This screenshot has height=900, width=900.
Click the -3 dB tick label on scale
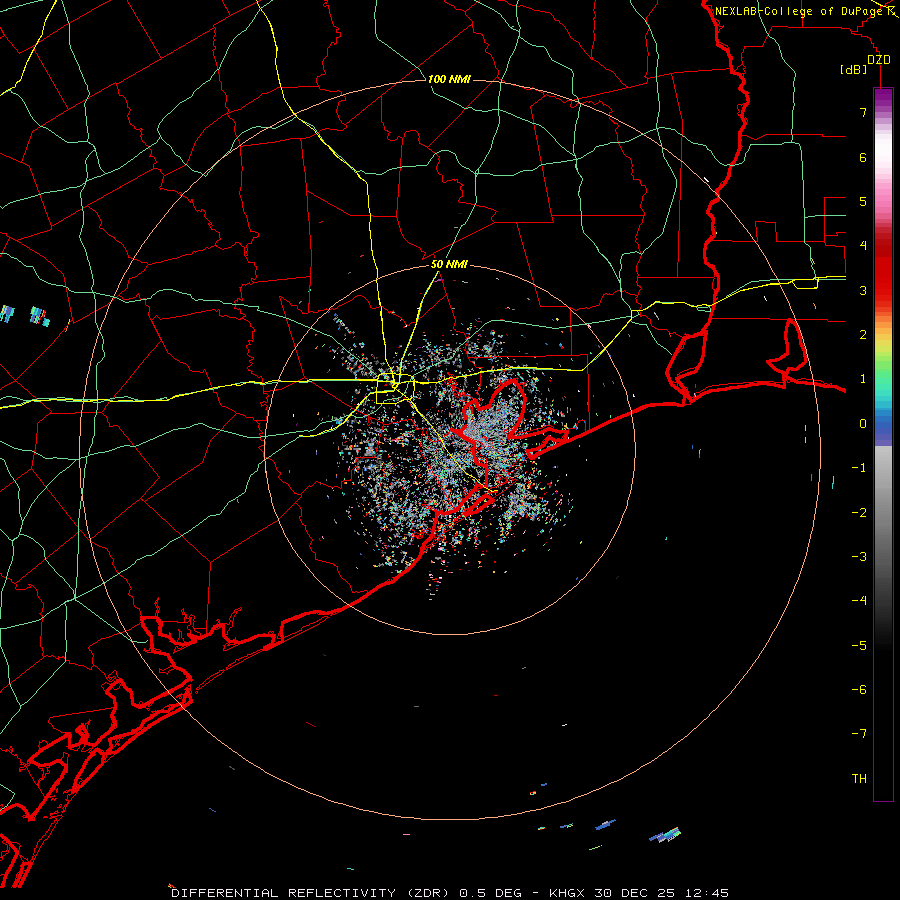coord(859,557)
